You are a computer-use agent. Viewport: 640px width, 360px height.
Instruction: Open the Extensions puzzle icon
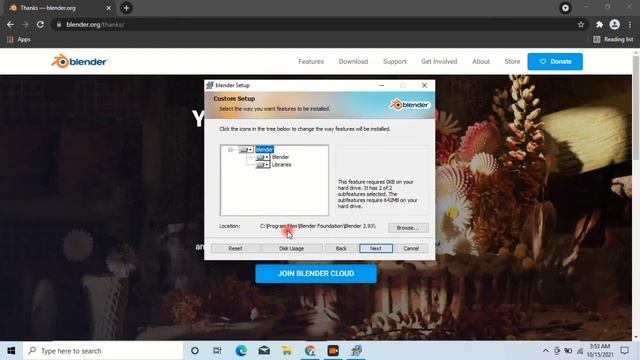coord(599,24)
